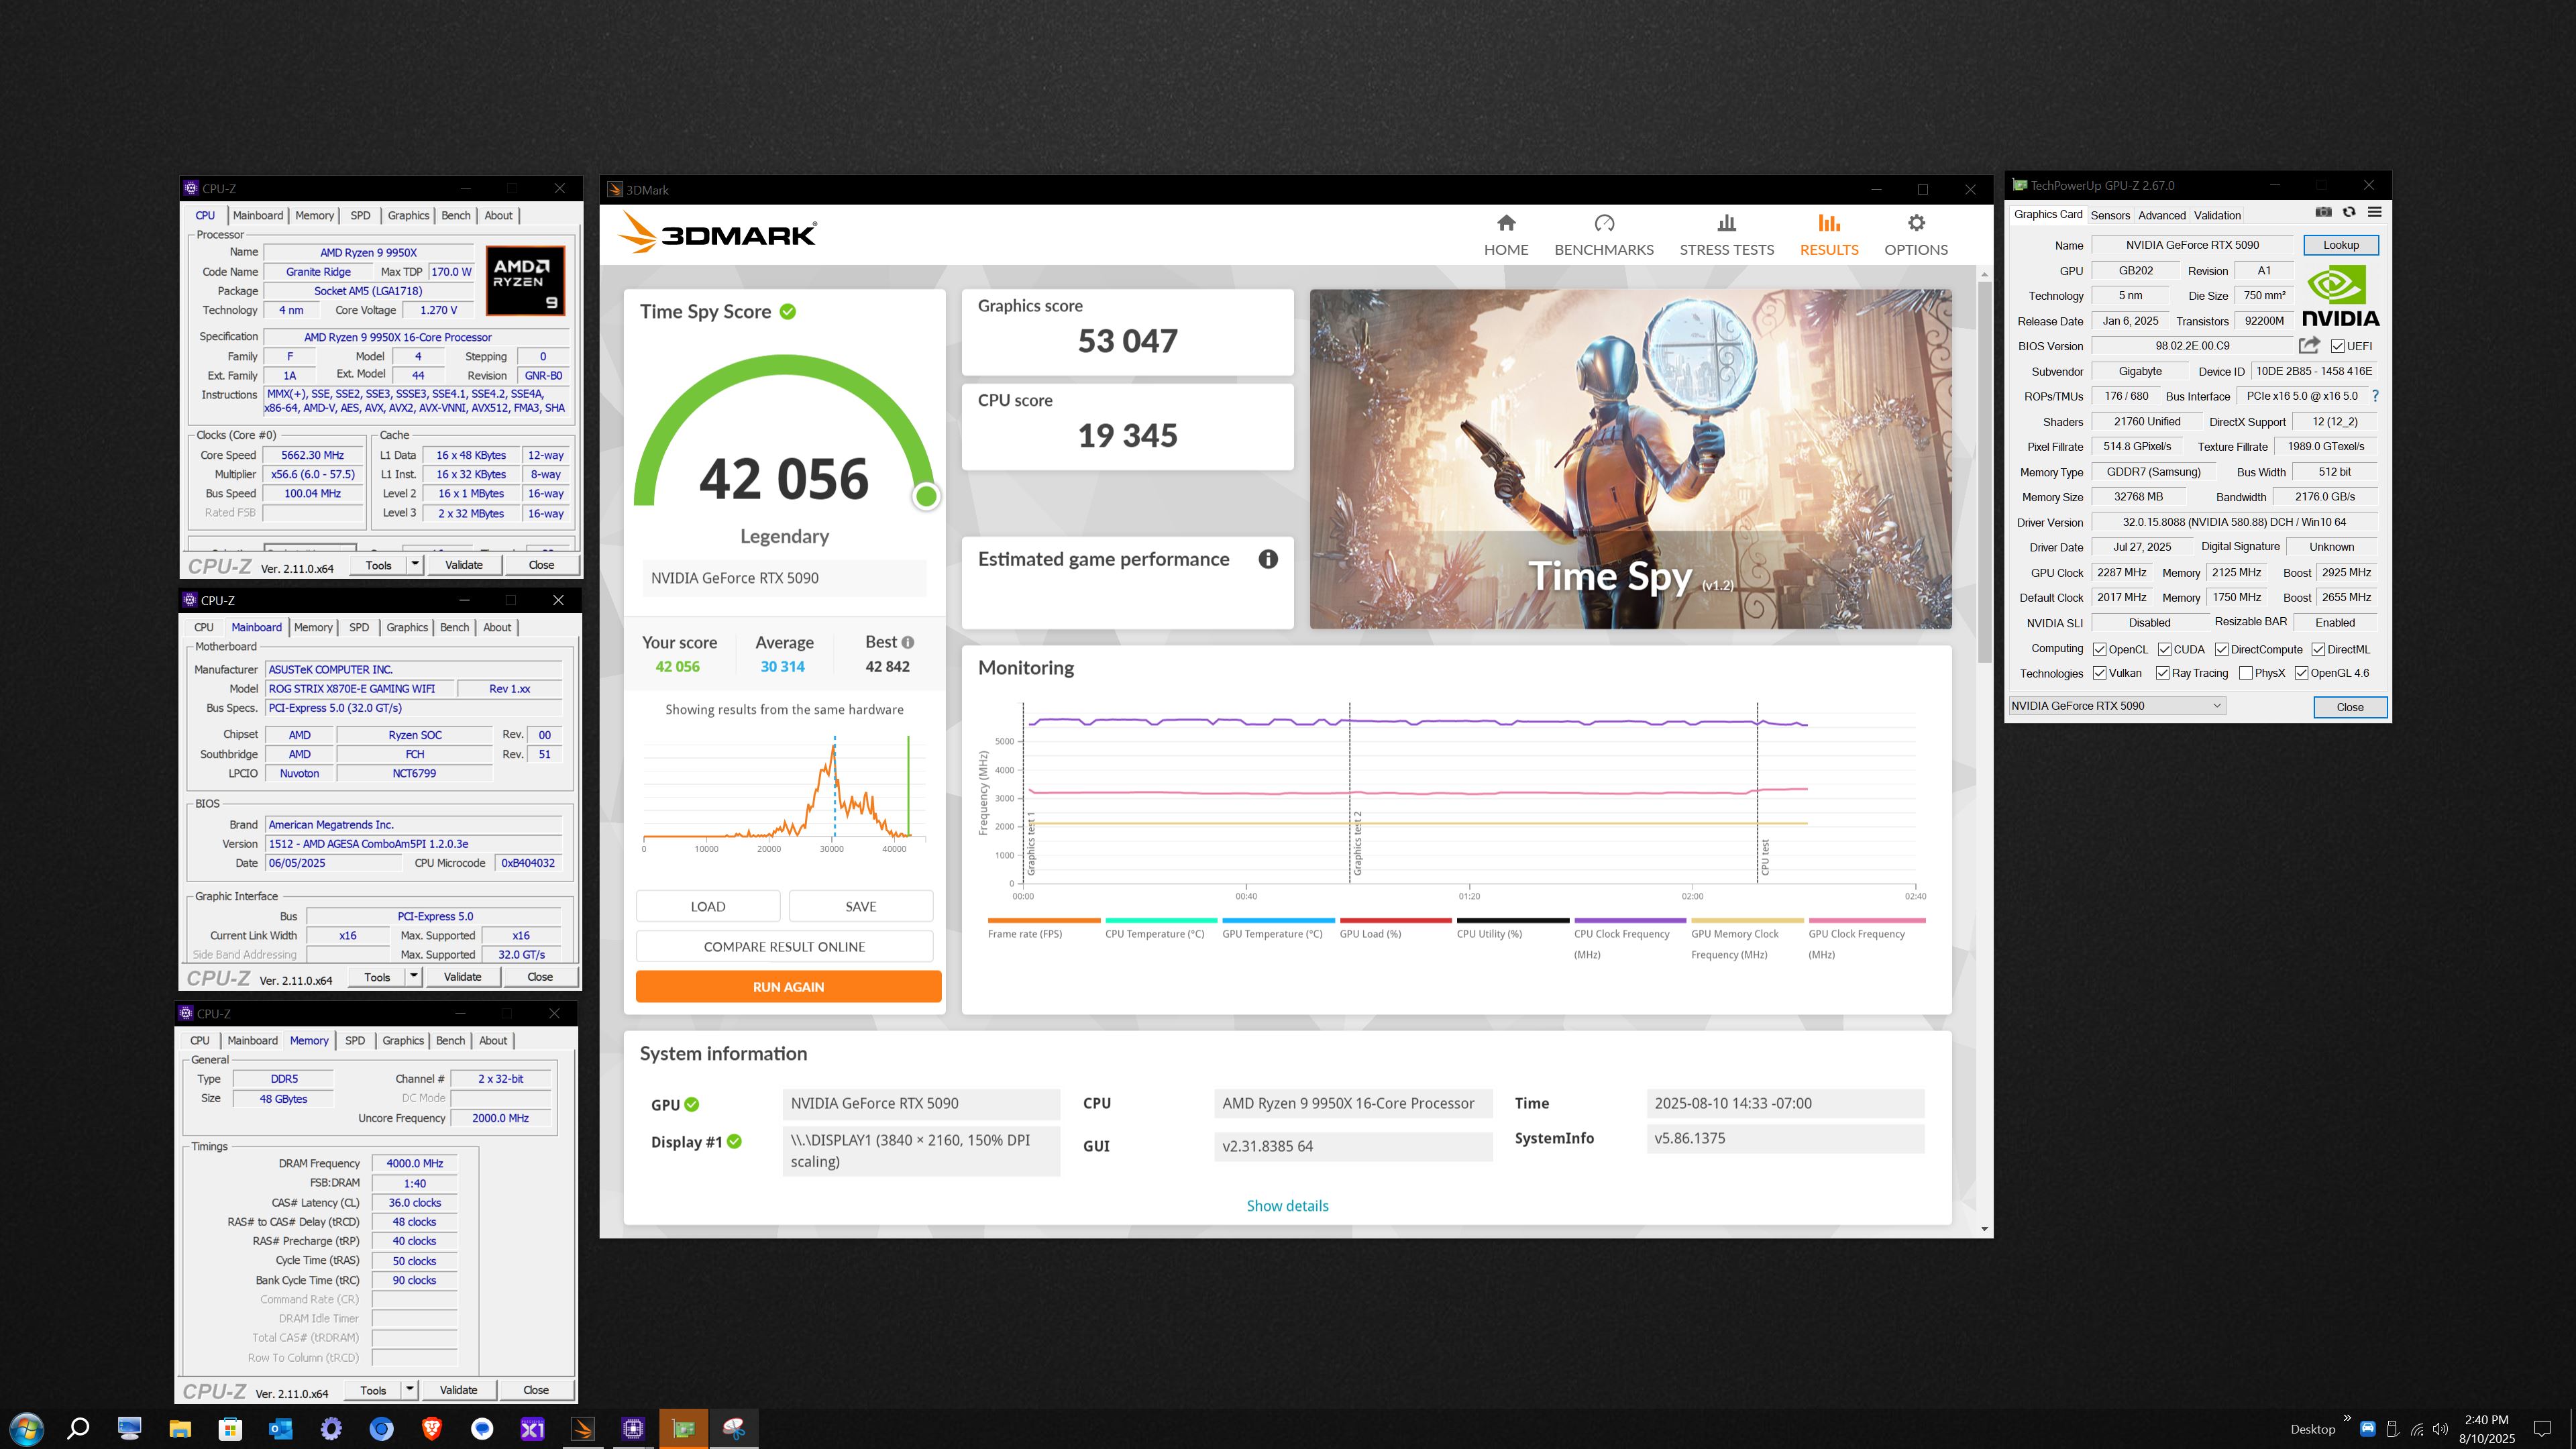Take a GPU-Z screenshot with camera icon
Image resolution: width=2576 pixels, height=1449 pixels.
pos(2323,212)
